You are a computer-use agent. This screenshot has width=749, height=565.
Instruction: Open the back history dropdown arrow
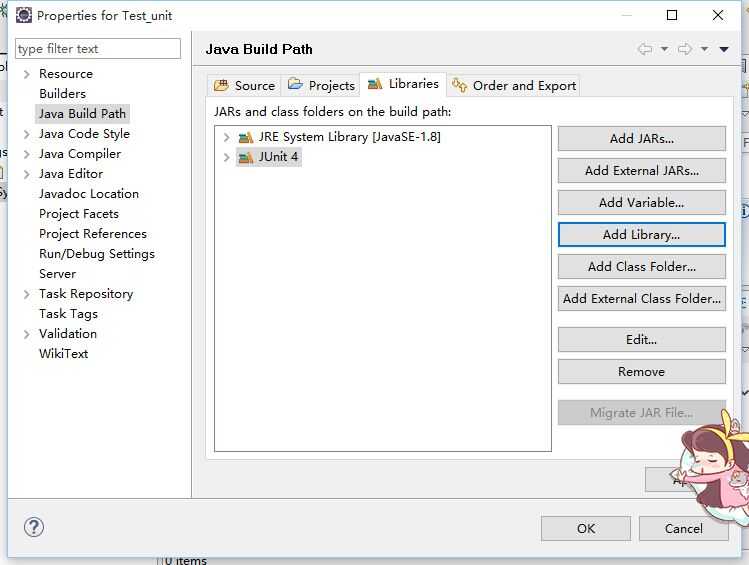click(664, 49)
